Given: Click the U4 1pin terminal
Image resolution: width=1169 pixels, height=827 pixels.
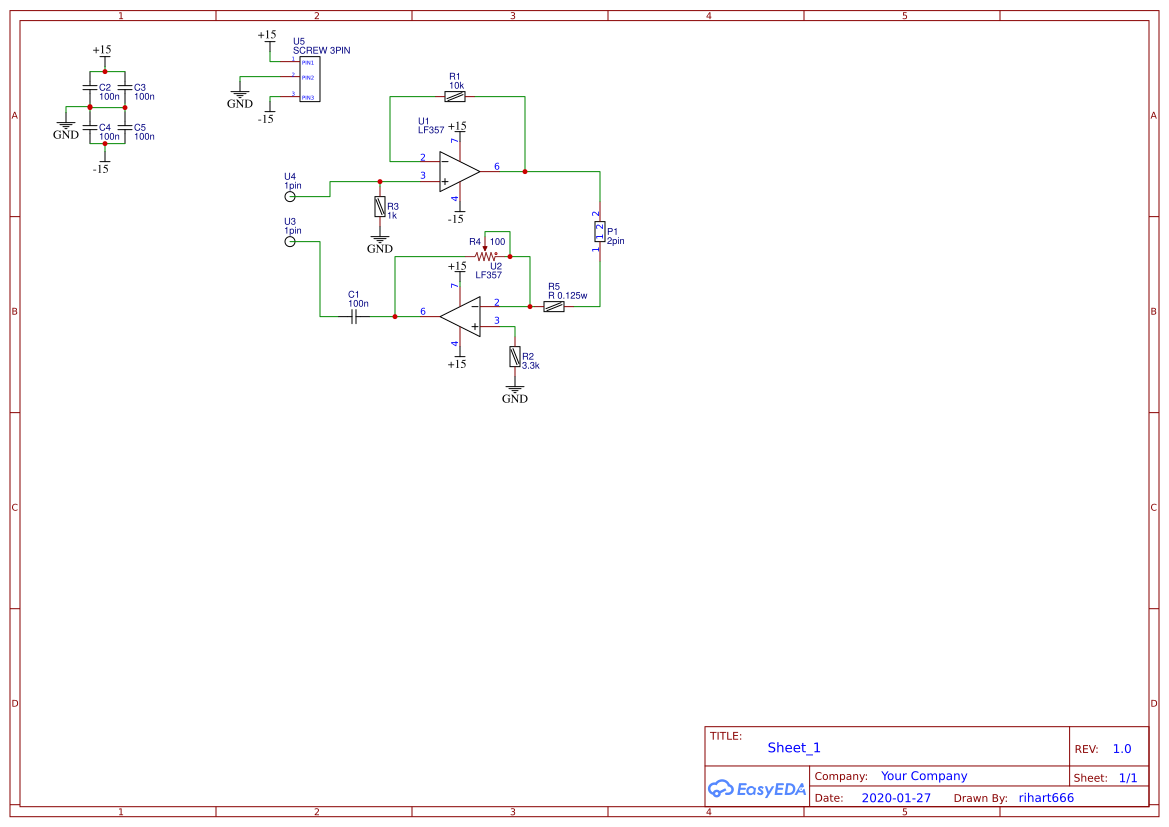Looking at the screenshot, I should [x=291, y=194].
